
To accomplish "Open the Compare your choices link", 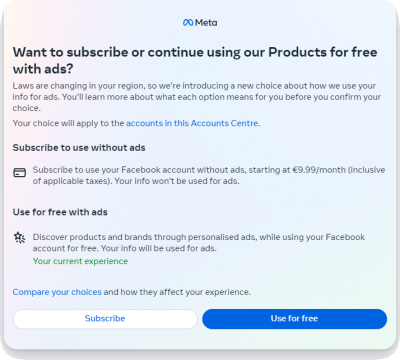I will click(x=57, y=292).
